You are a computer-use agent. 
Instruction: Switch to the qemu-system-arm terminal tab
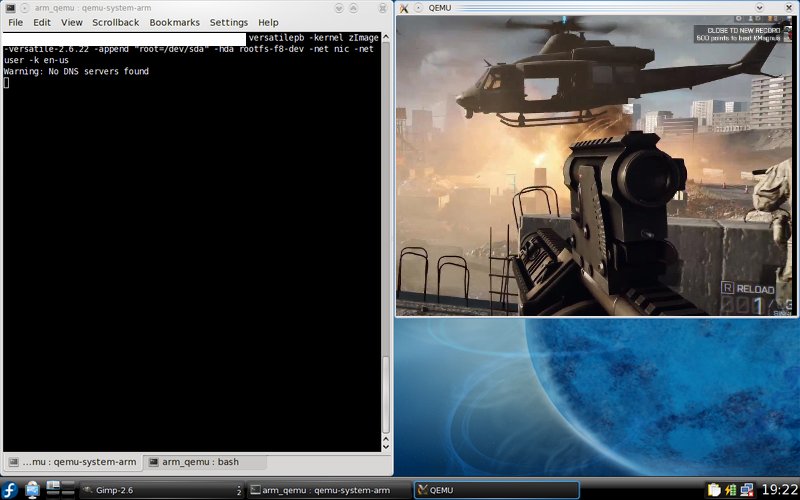click(72, 462)
